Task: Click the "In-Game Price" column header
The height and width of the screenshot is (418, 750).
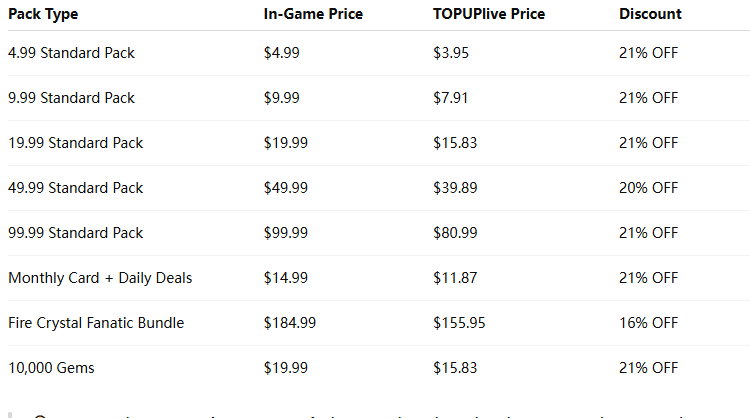Action: [313, 14]
